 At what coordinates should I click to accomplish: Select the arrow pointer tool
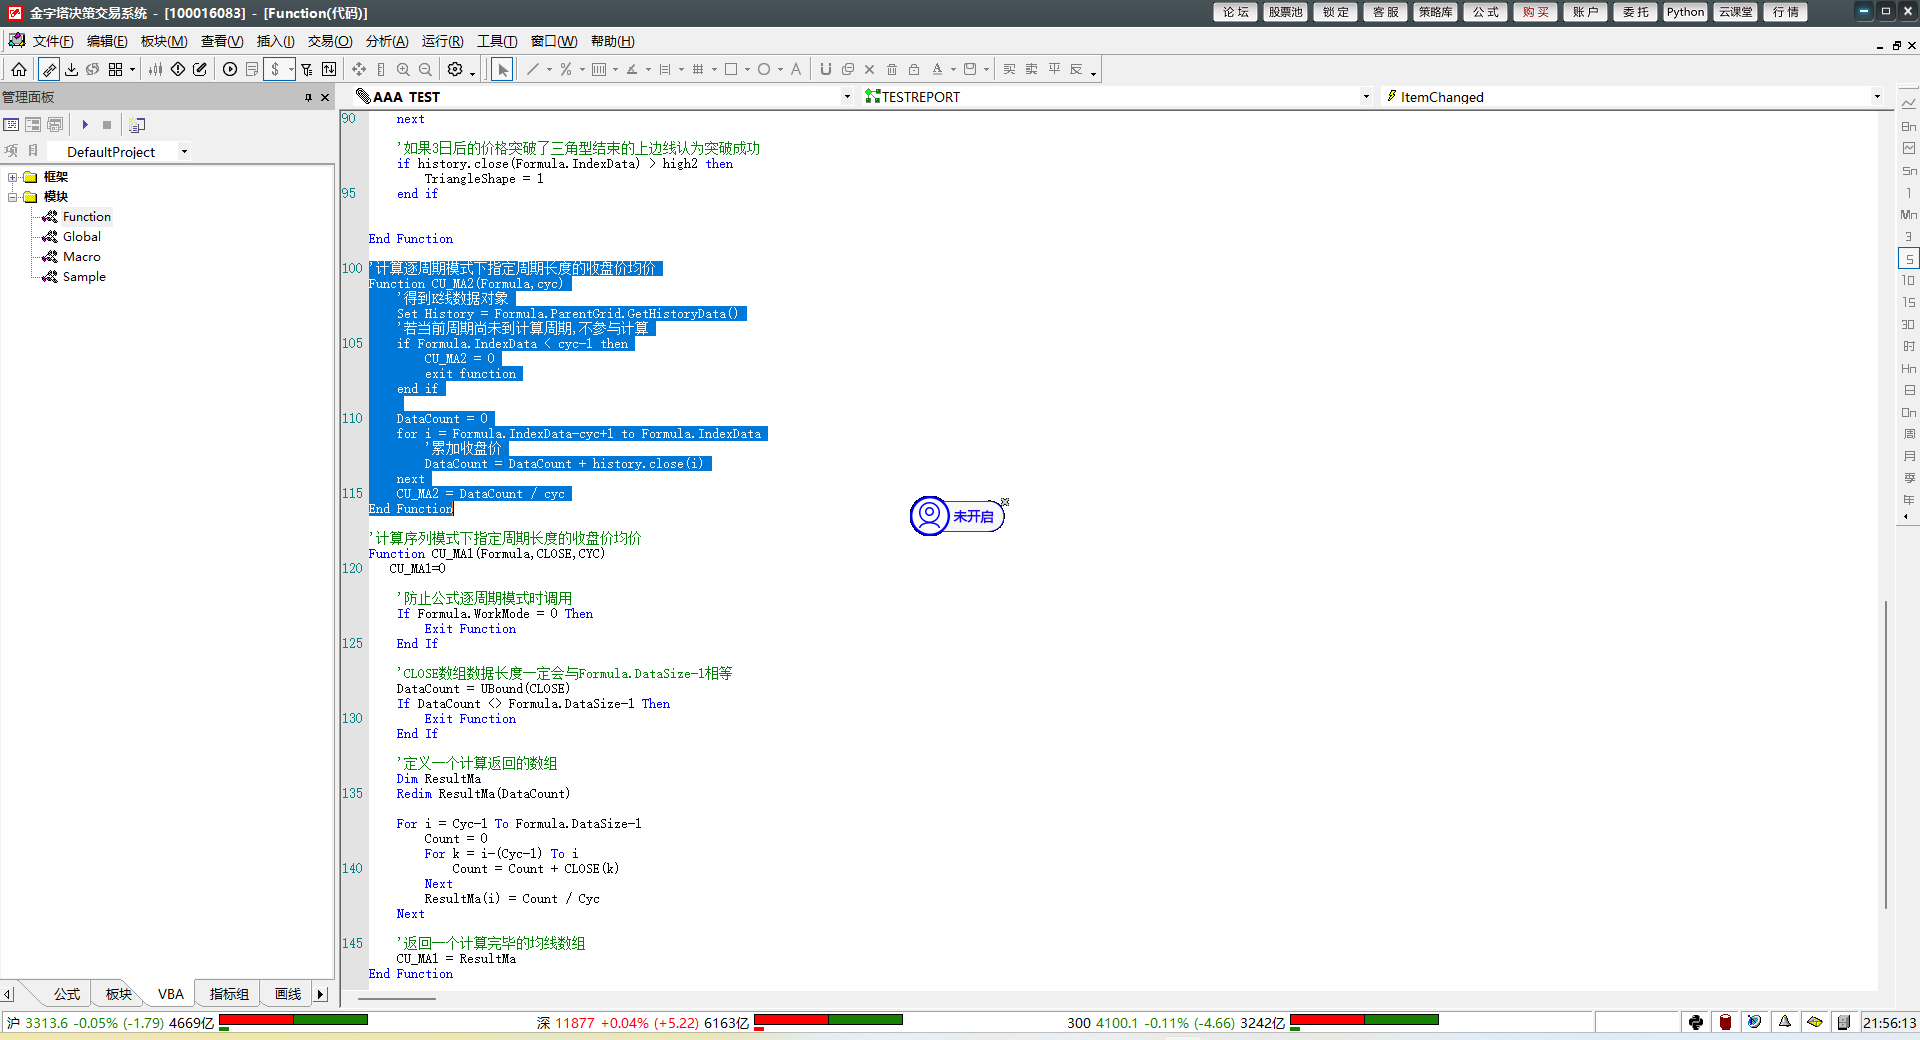point(502,69)
